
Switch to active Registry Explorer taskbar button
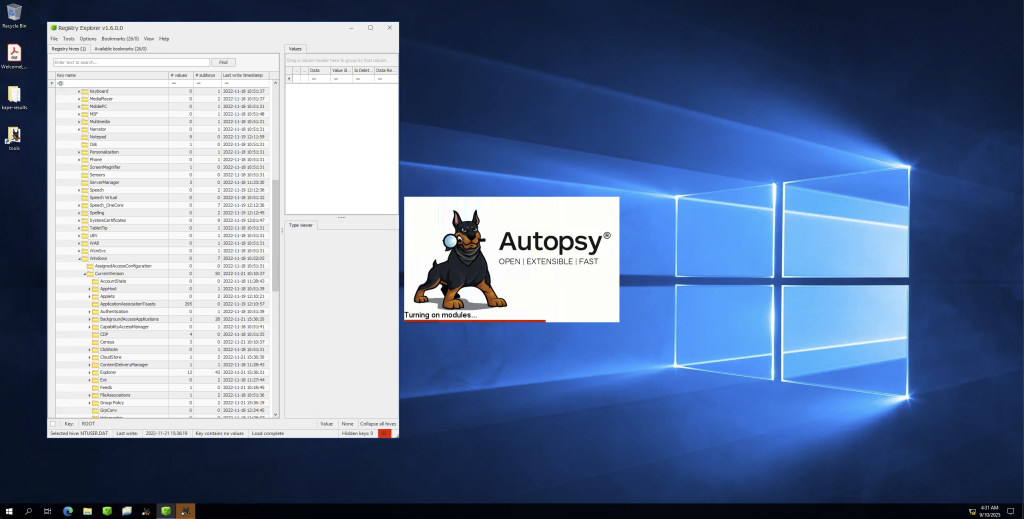166,511
